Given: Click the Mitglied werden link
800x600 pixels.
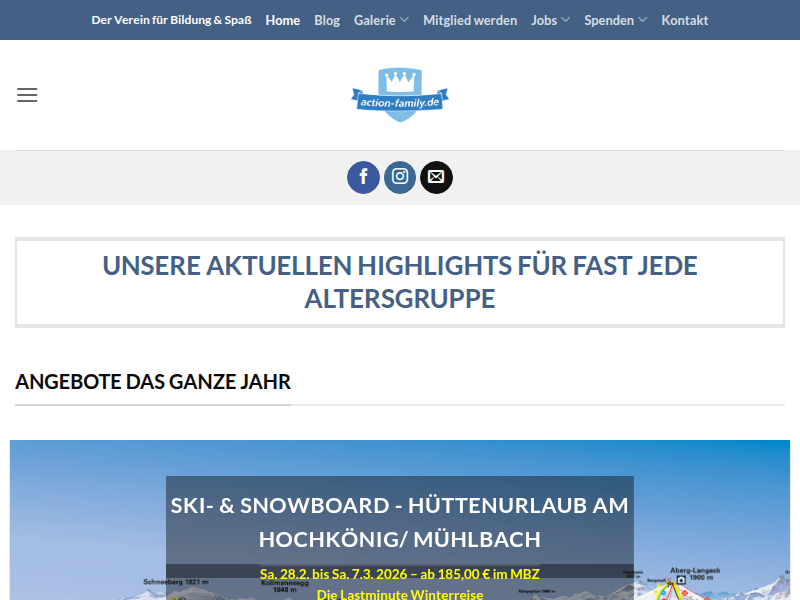Looking at the screenshot, I should (x=470, y=19).
